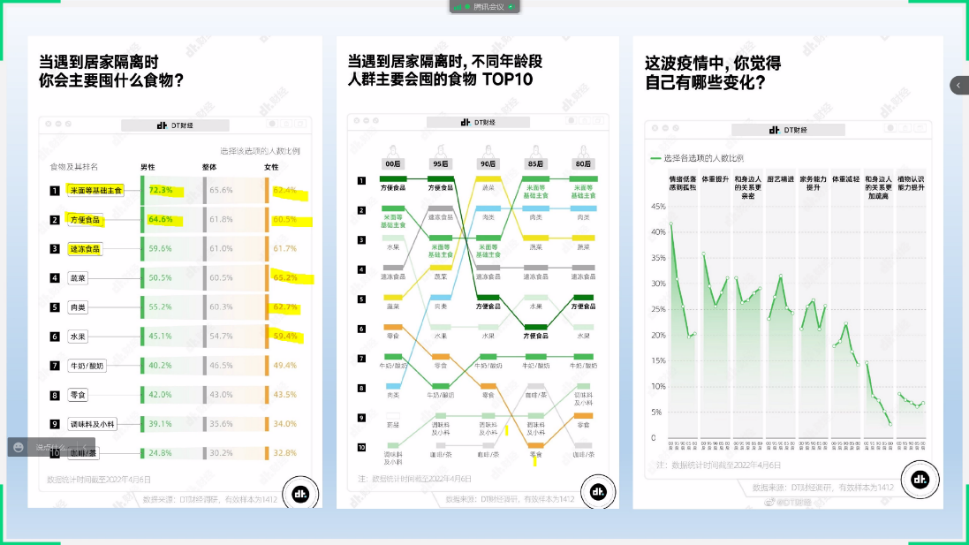Image resolution: width=969 pixels, height=545 pixels.
Task: Click the rank 1 number badge in left table
Action: pos(55,190)
